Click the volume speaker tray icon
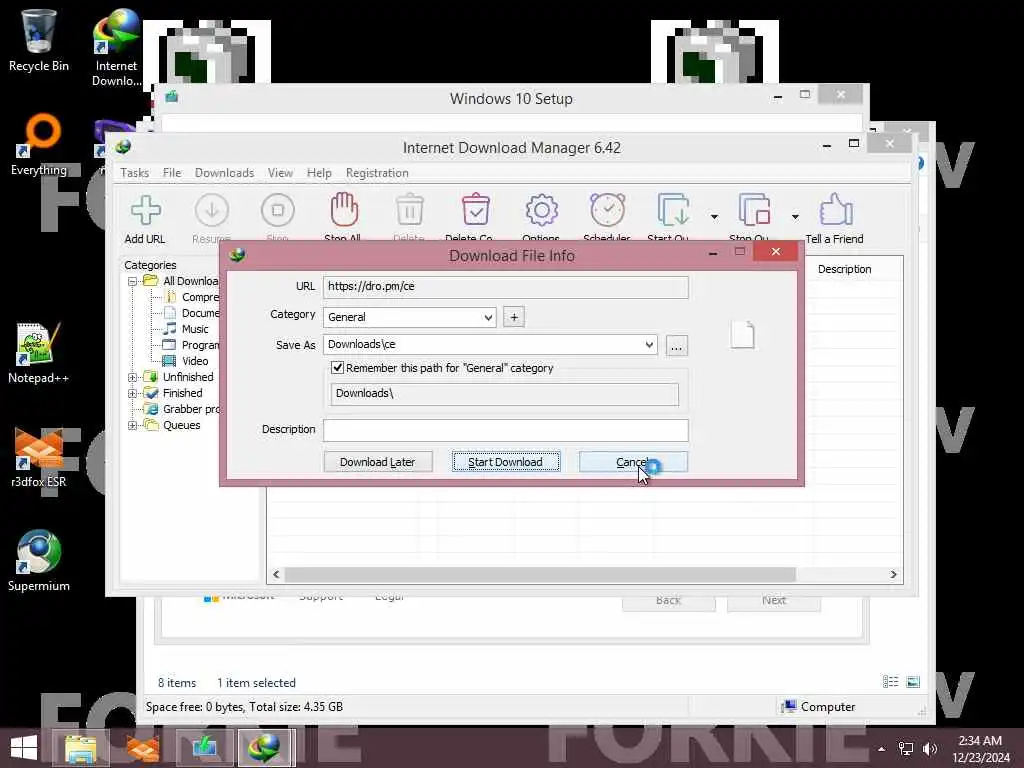1024x768 pixels. pos(930,749)
